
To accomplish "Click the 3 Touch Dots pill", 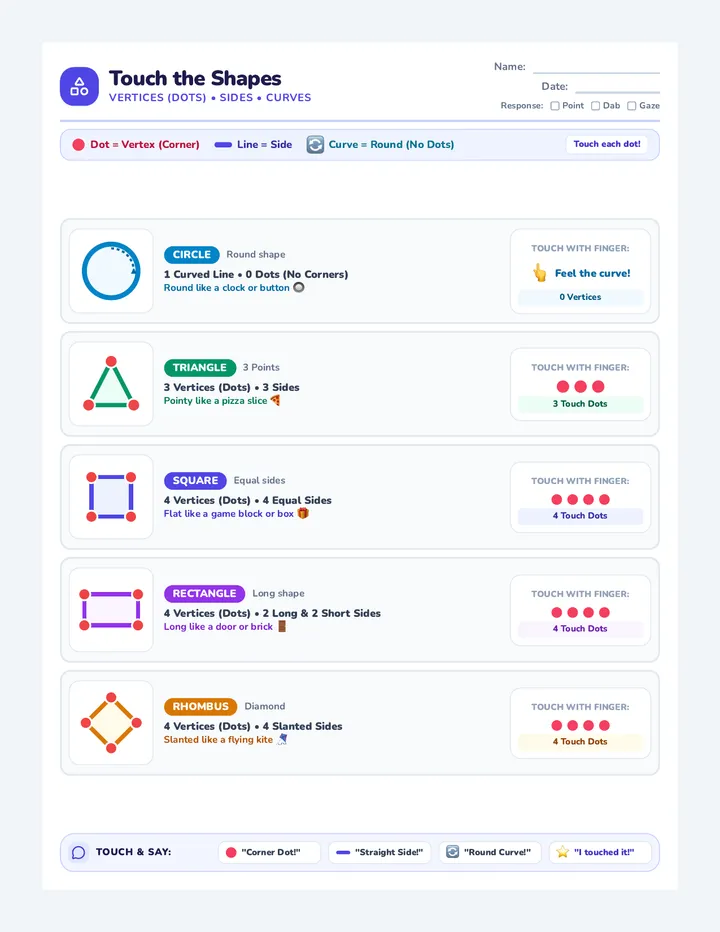I will pos(580,404).
